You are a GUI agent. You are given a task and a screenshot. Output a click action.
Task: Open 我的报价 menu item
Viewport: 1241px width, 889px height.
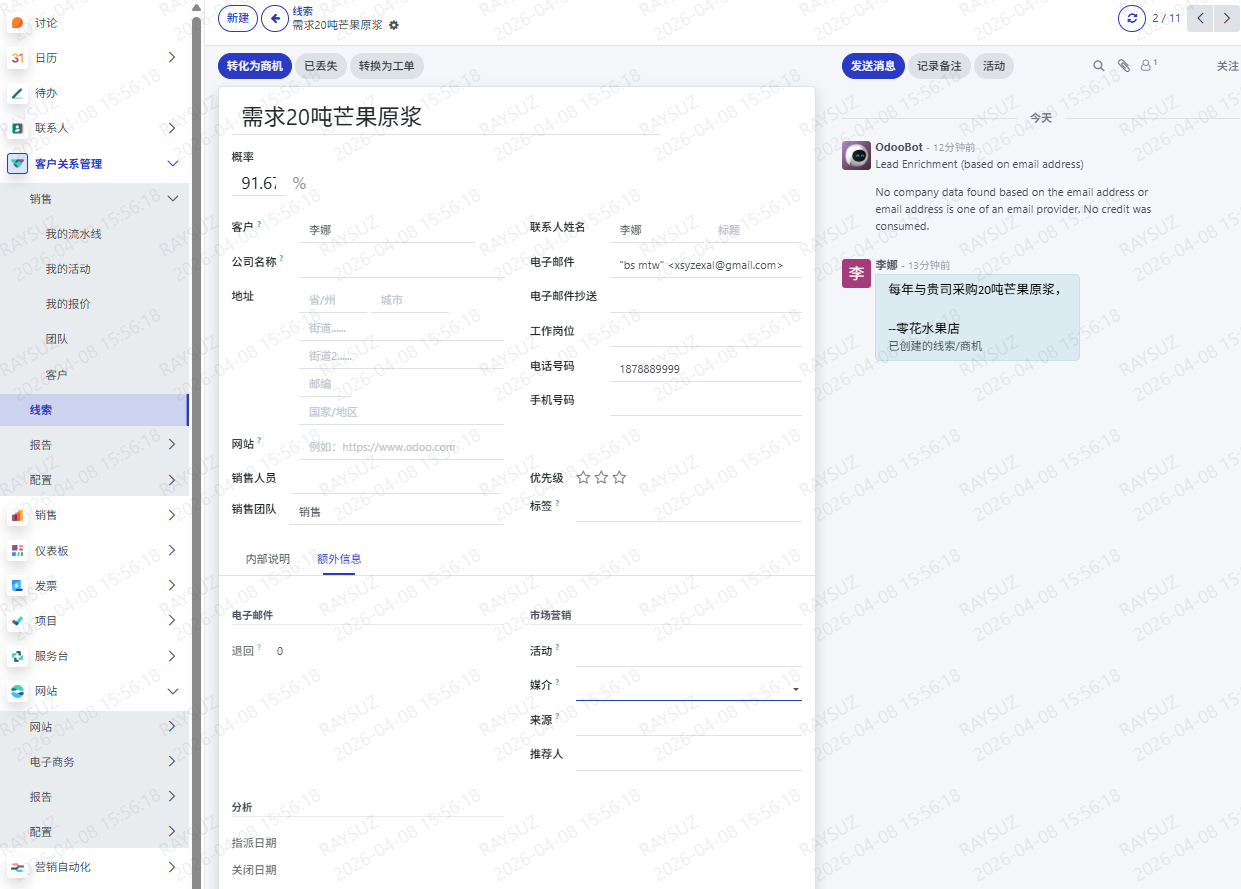tap(68, 304)
